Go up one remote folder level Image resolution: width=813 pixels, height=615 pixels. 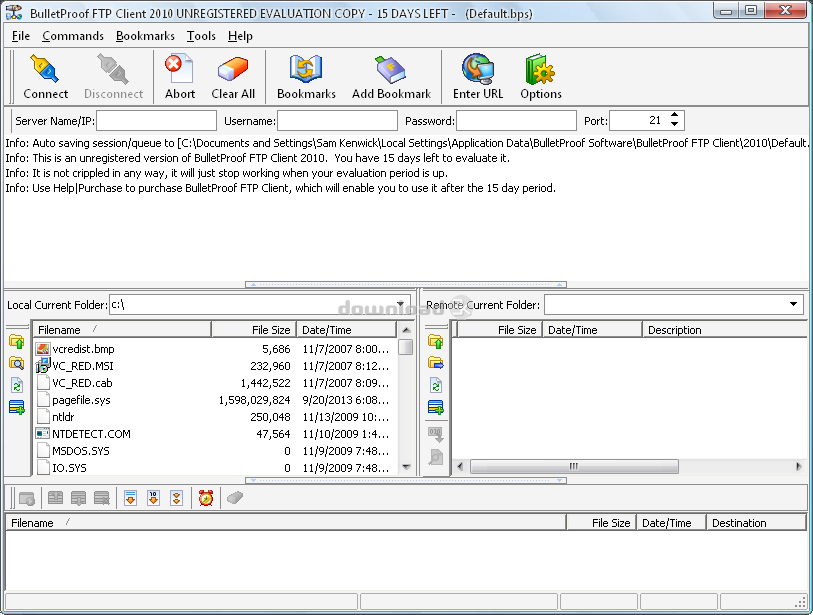pos(436,342)
